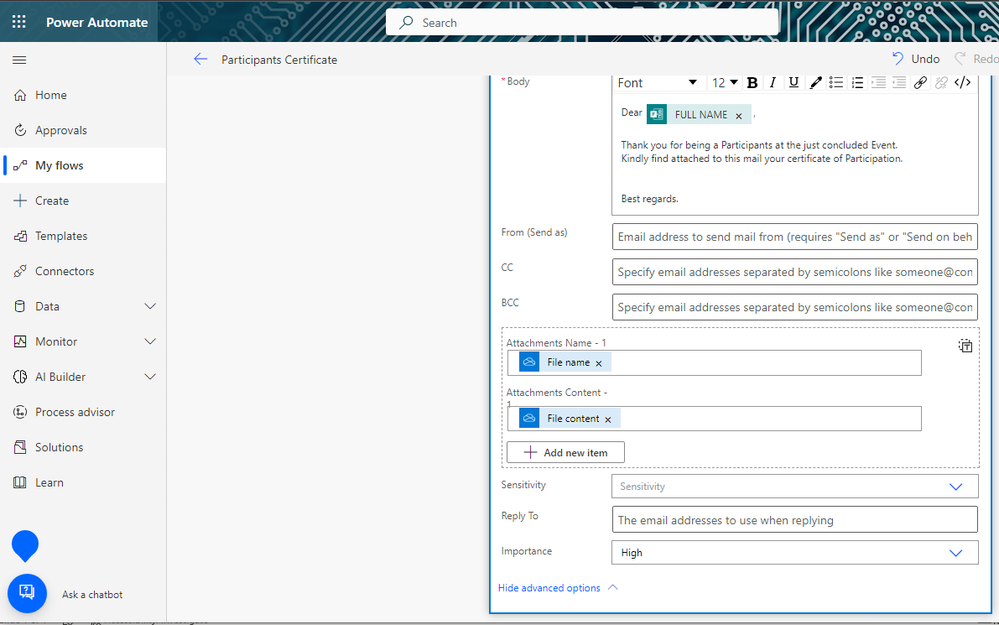Open the font color highlighter tool
999x625 pixels.
tap(815, 83)
